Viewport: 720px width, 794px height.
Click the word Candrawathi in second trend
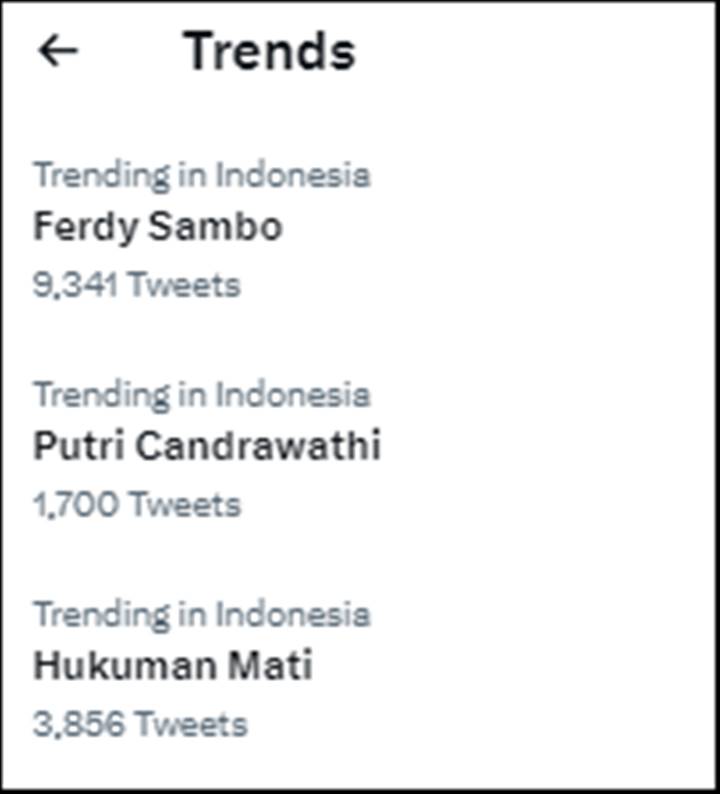point(258,446)
